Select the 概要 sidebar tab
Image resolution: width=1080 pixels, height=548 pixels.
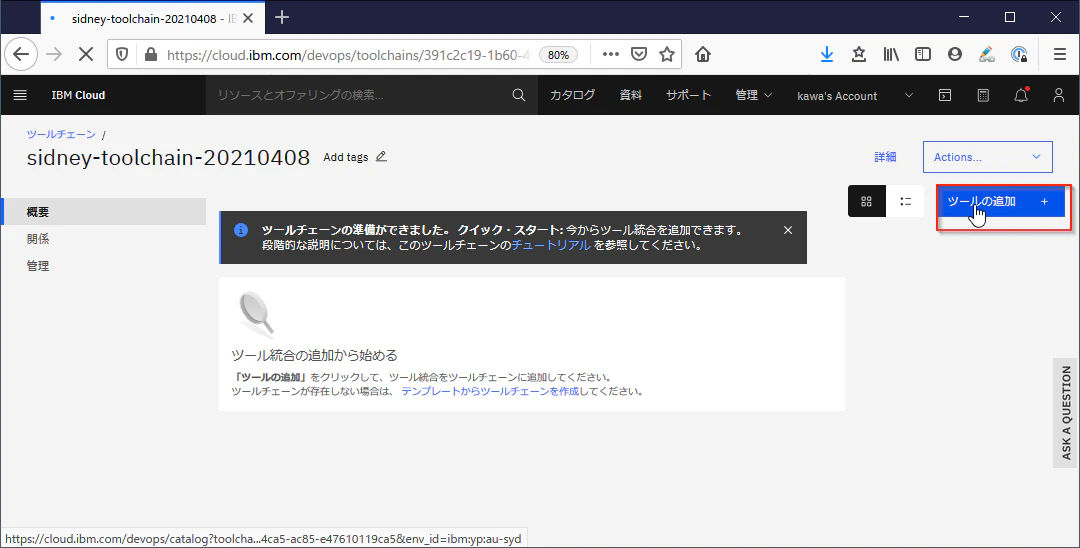104,211
